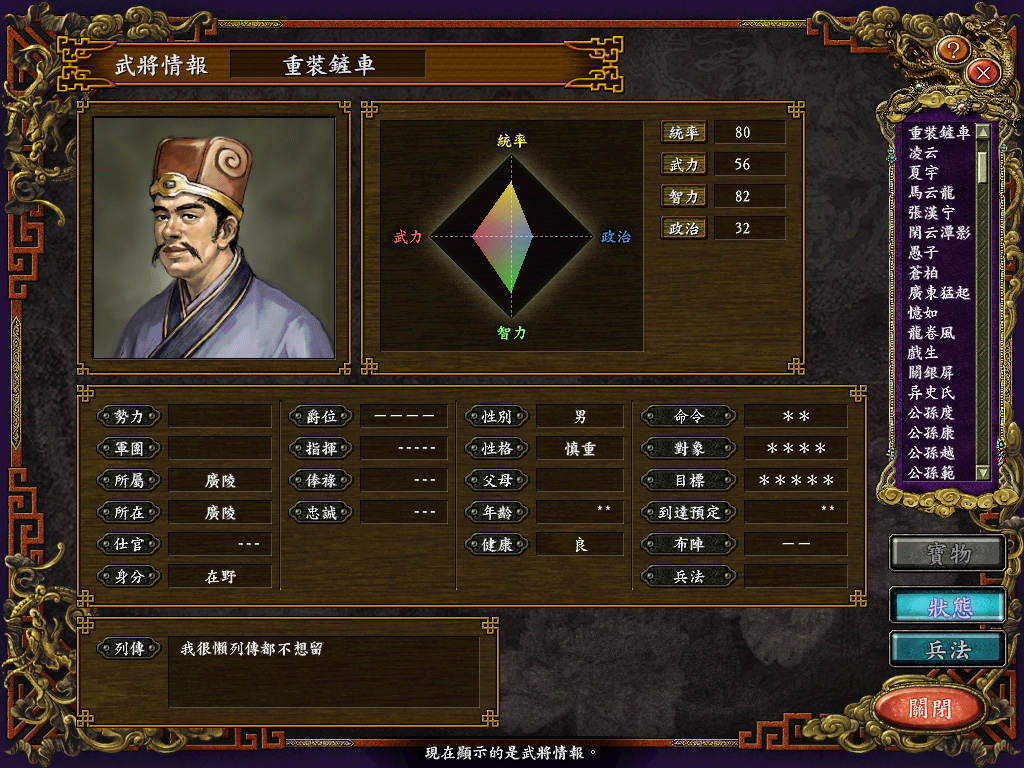This screenshot has height=768, width=1024.
Task: Click the 兵法 label in the info panel
Action: [x=688, y=576]
